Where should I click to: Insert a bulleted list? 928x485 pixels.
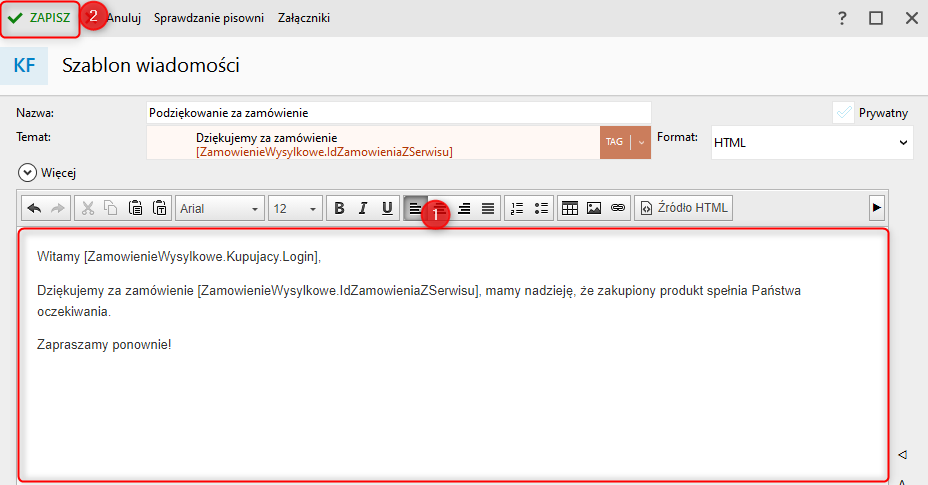[541, 208]
